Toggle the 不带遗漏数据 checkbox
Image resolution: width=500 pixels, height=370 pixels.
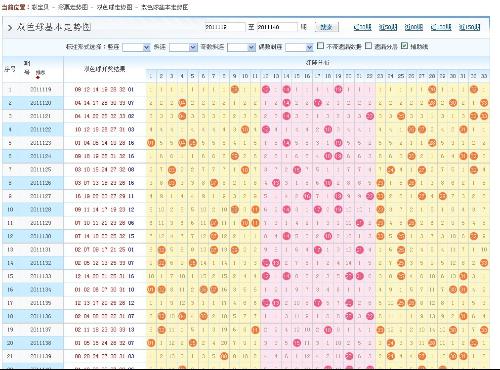tap(320, 45)
